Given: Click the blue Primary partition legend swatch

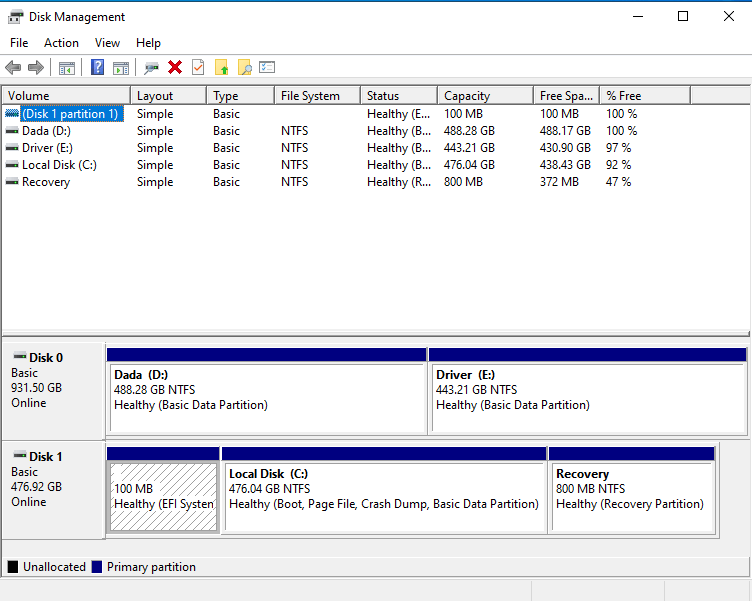Looking at the screenshot, I should tap(97, 567).
